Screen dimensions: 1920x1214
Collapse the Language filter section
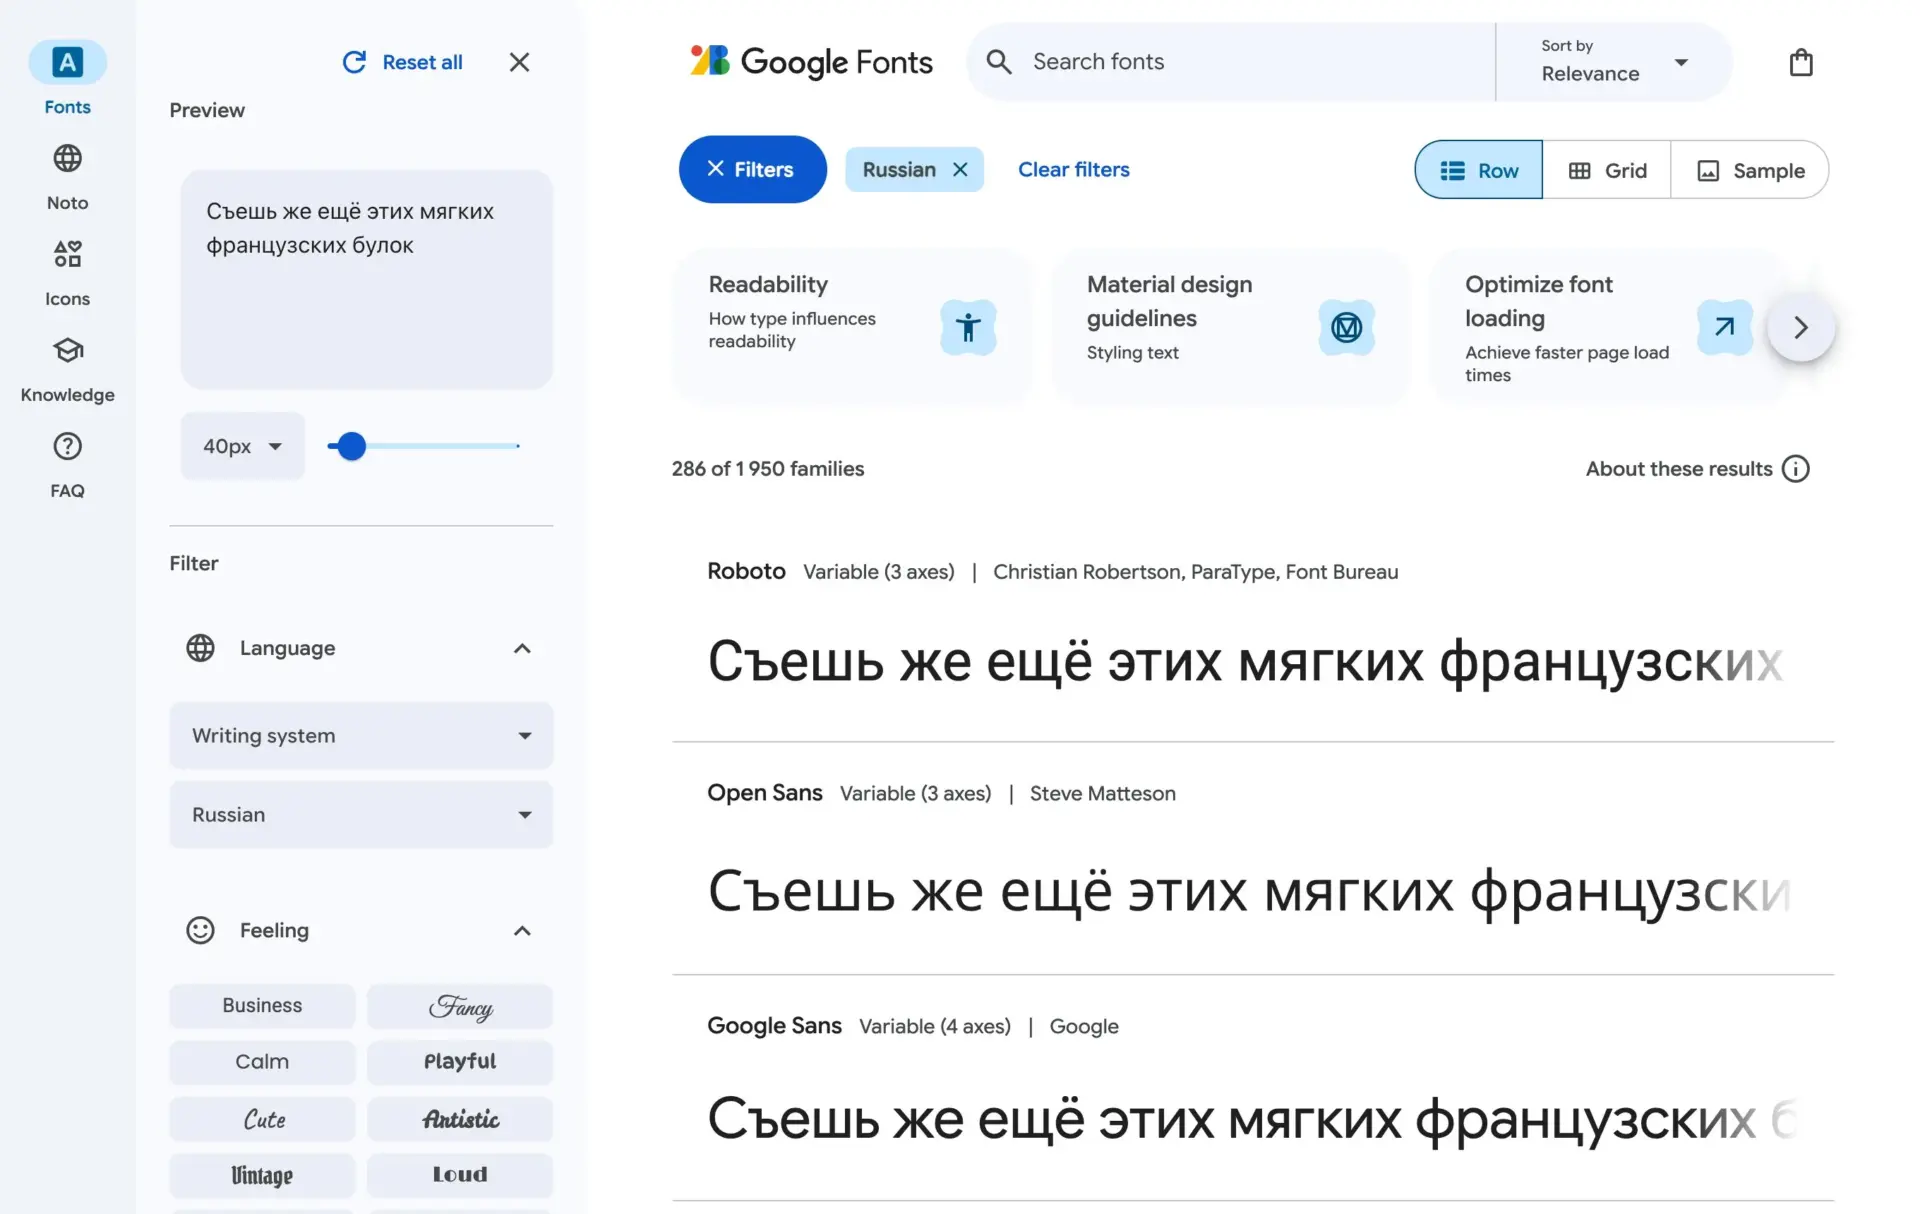(x=522, y=648)
